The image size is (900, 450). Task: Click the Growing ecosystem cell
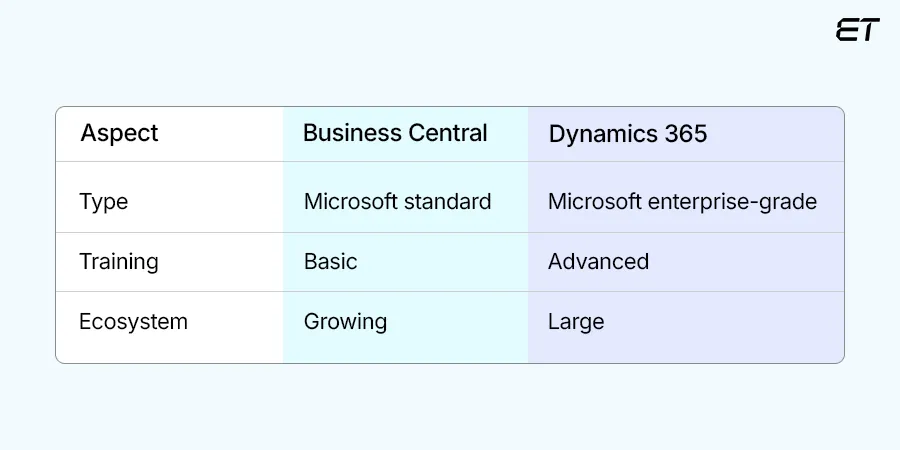coord(345,321)
